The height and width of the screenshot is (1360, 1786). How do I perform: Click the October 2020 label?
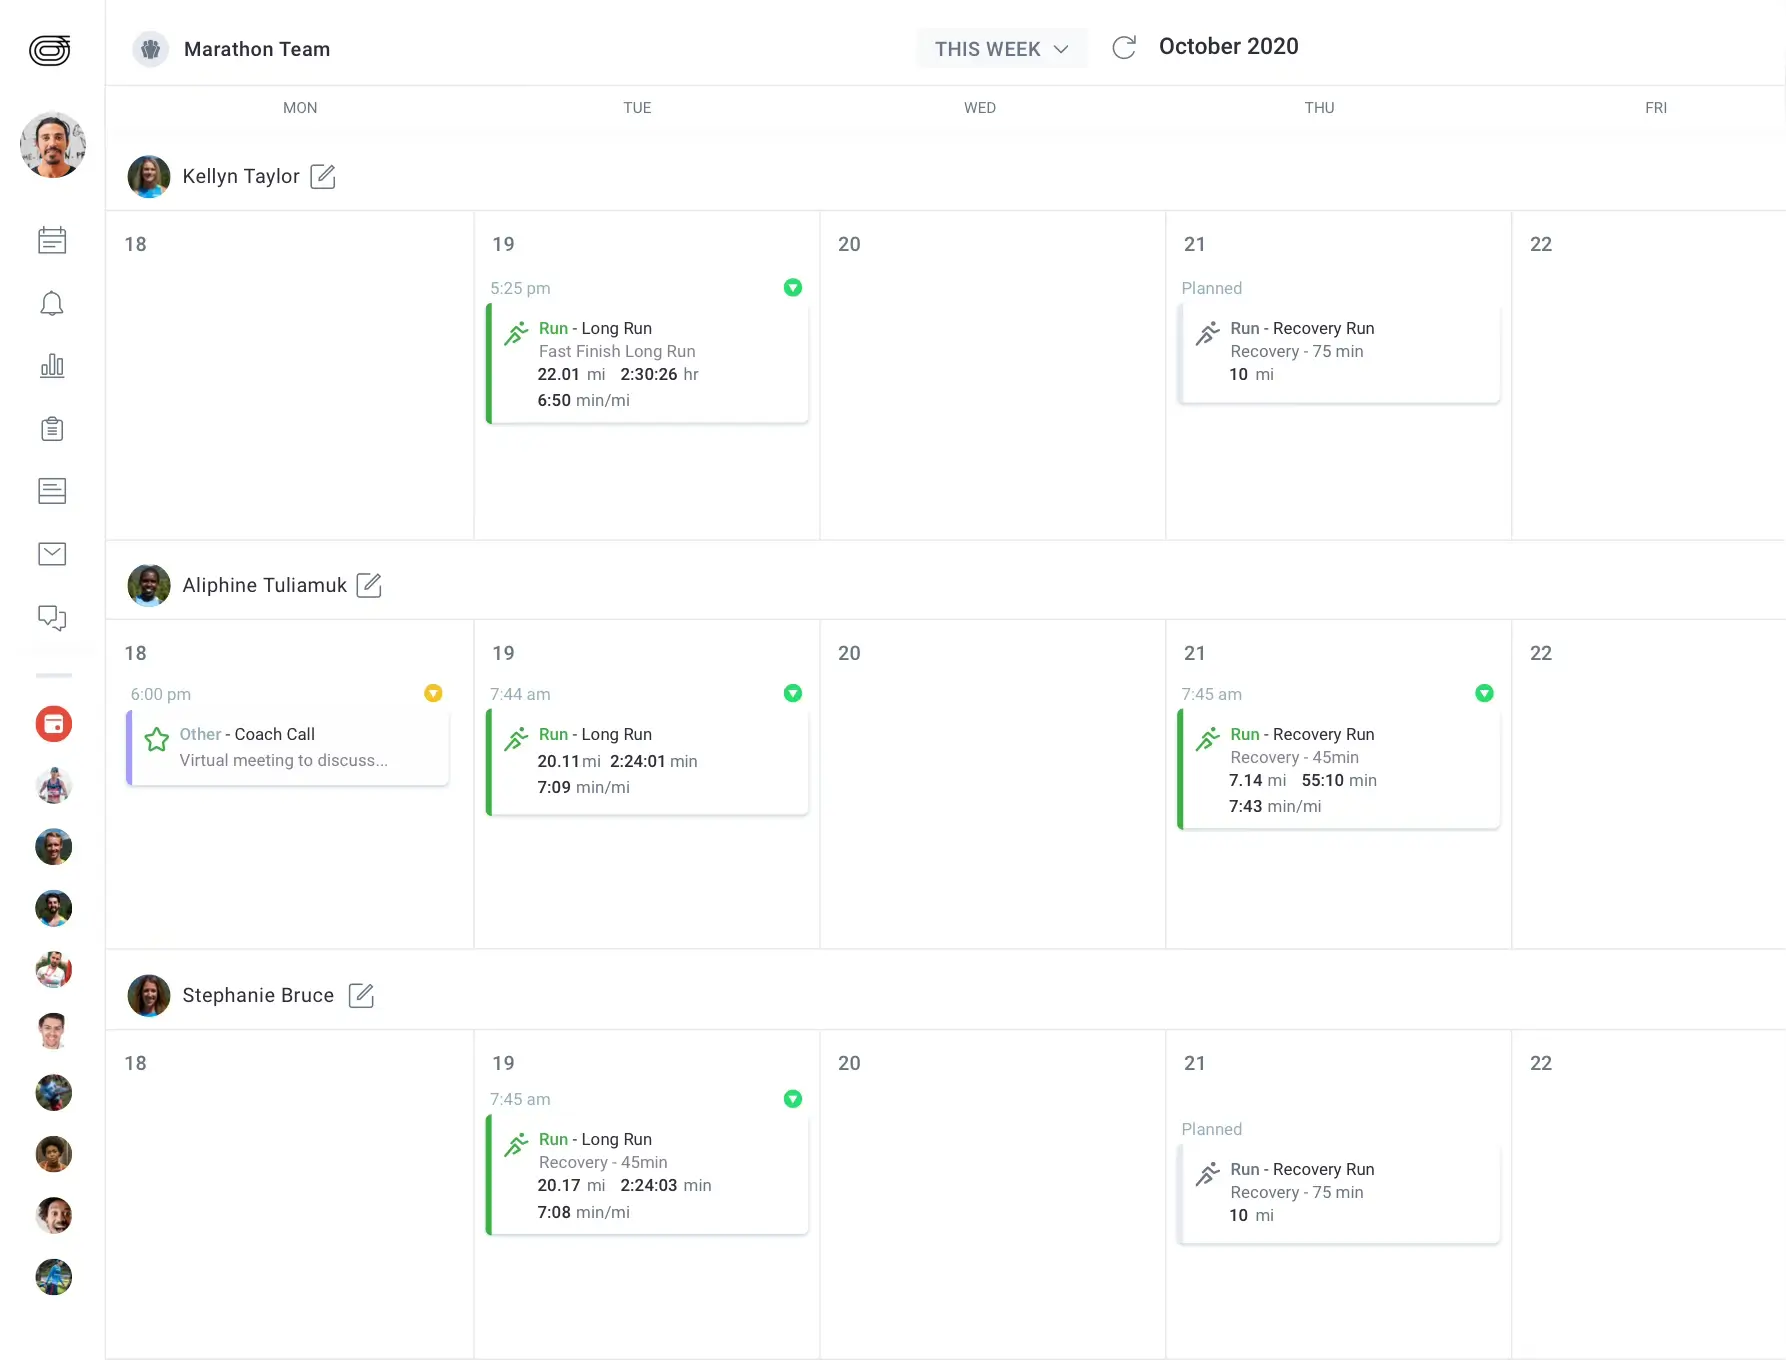click(1228, 46)
